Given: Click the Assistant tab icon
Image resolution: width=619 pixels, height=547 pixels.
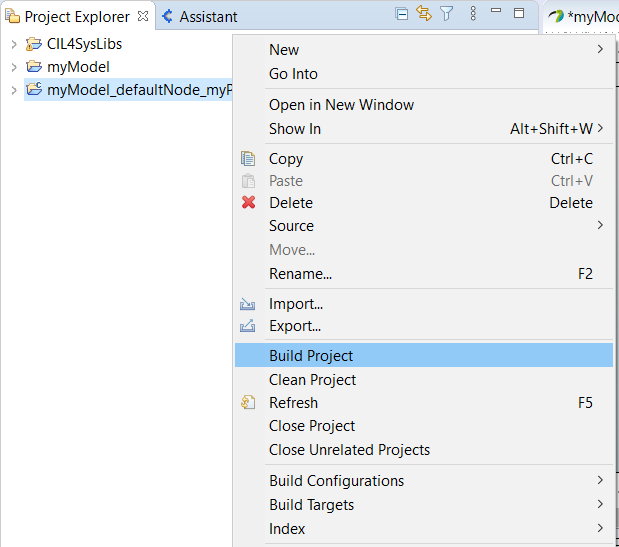Looking at the screenshot, I should coord(167,16).
